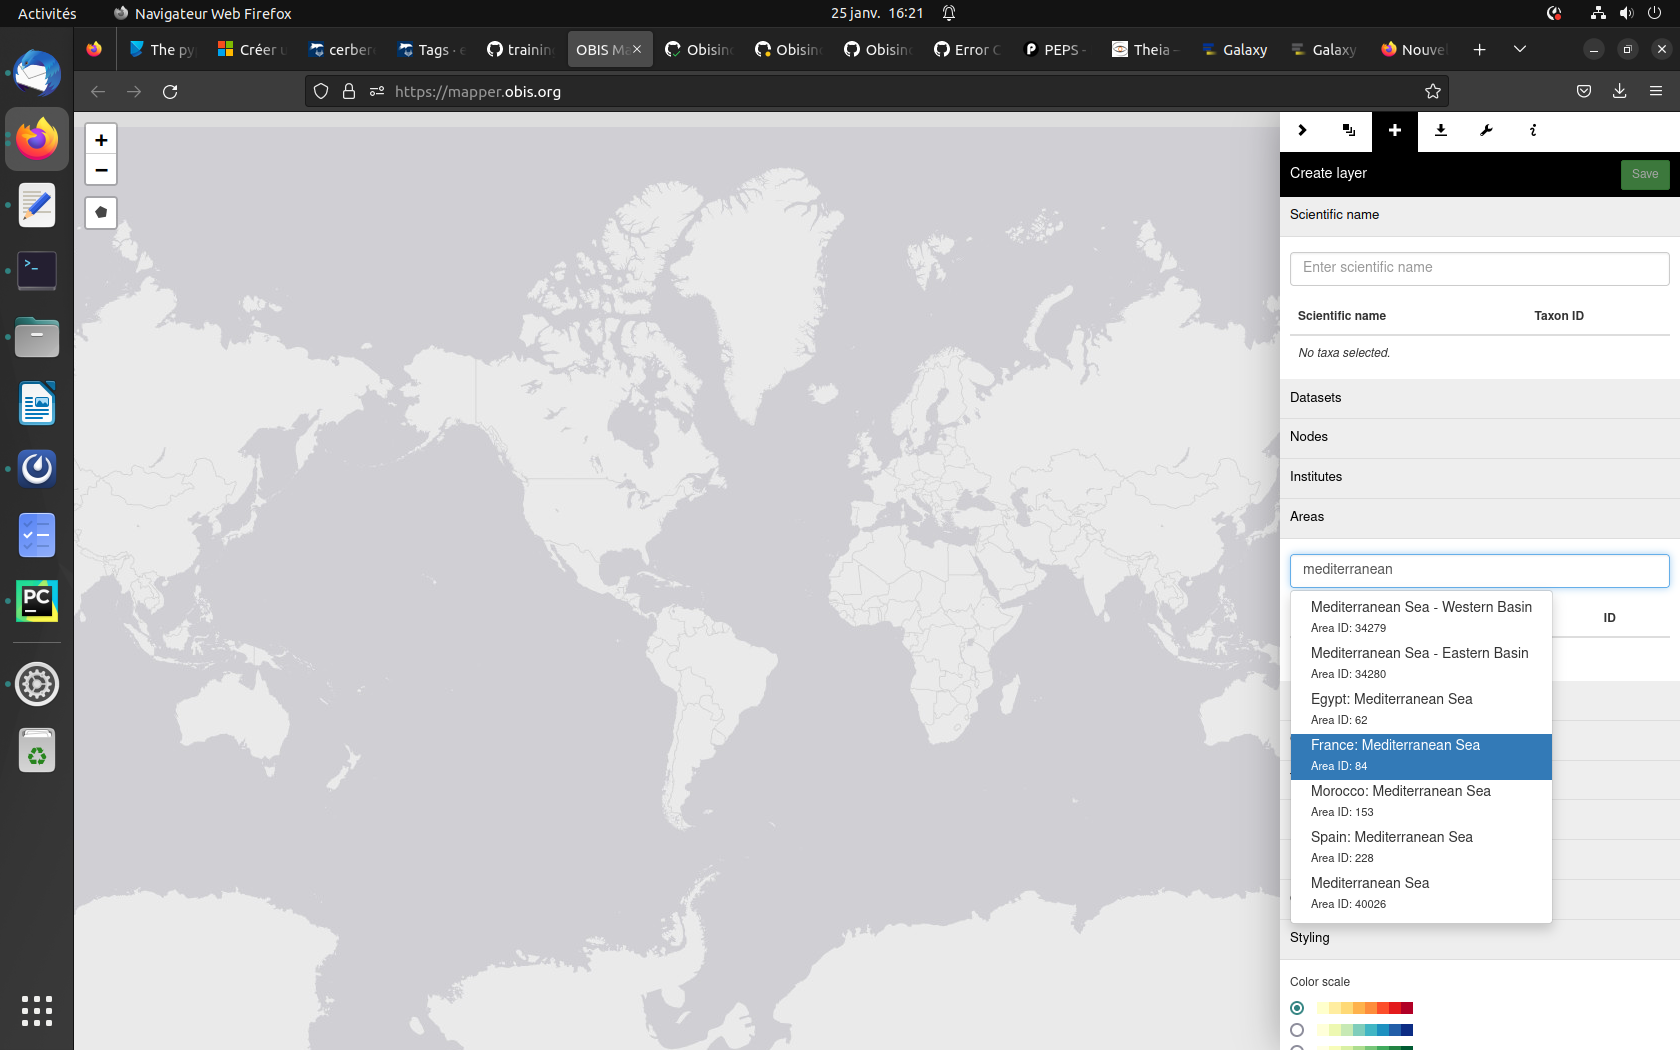The height and width of the screenshot is (1050, 1680).
Task: Open PyCharm from the dock
Action: (37, 601)
